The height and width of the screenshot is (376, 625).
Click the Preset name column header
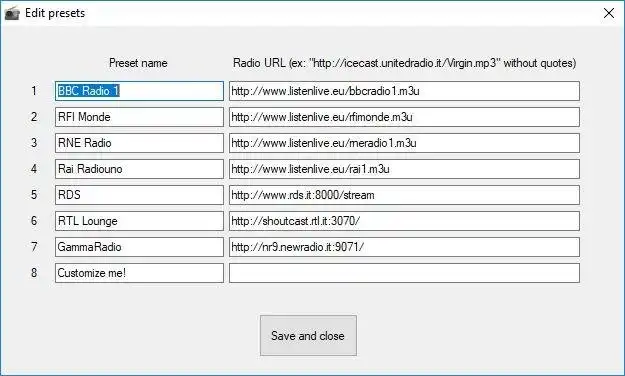(138, 63)
